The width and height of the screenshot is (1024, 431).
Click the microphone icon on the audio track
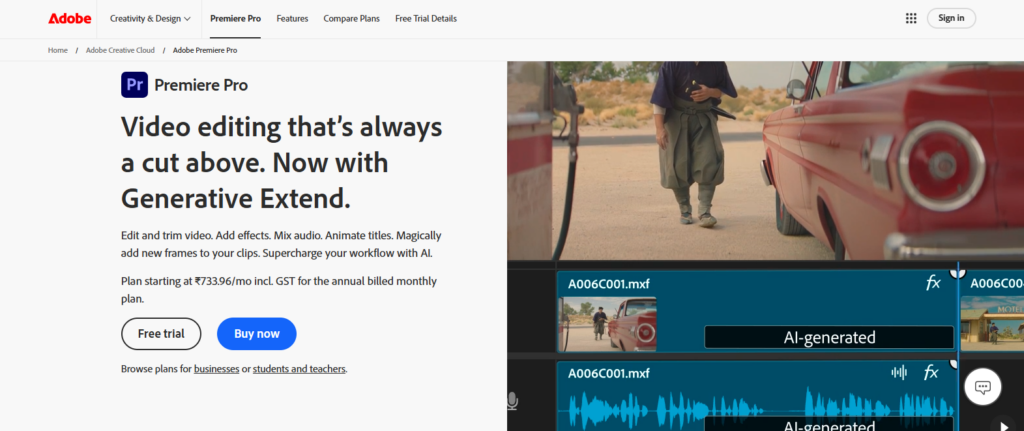512,401
